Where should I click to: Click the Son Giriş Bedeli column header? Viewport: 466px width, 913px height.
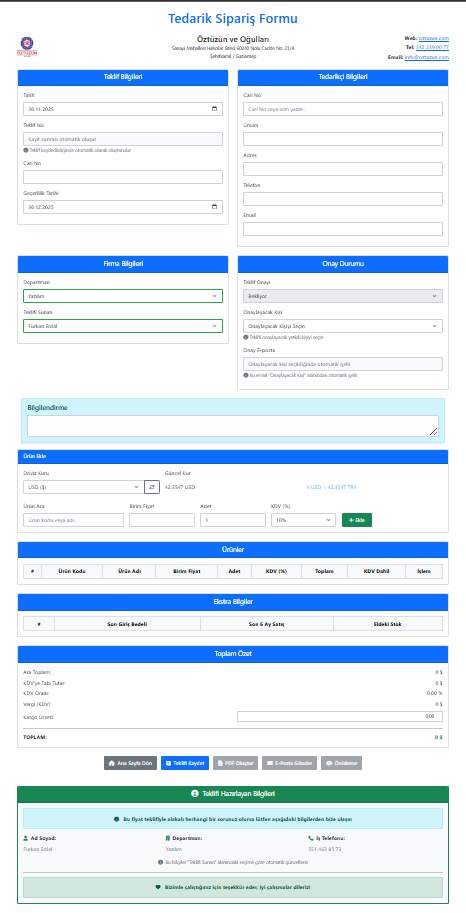[x=127, y=624]
